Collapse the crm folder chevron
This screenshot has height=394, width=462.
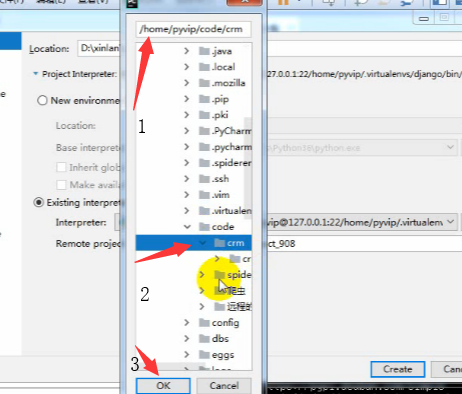tap(202, 243)
